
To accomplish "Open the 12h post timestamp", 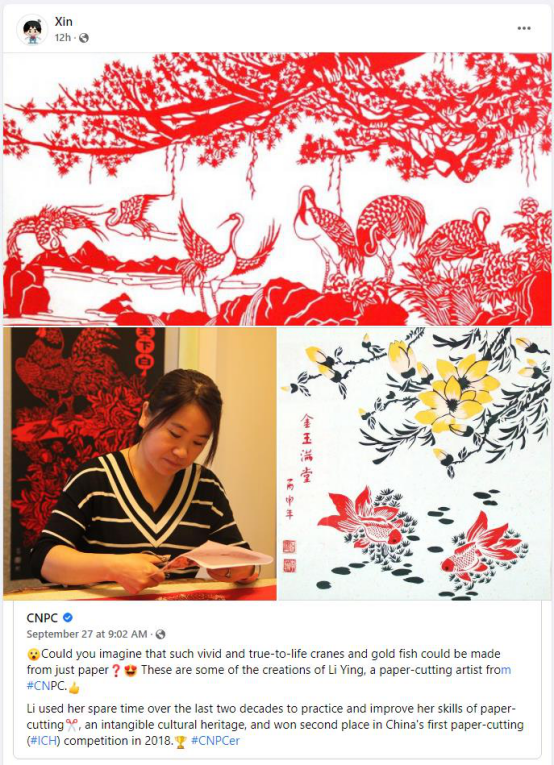I will (x=62, y=38).
